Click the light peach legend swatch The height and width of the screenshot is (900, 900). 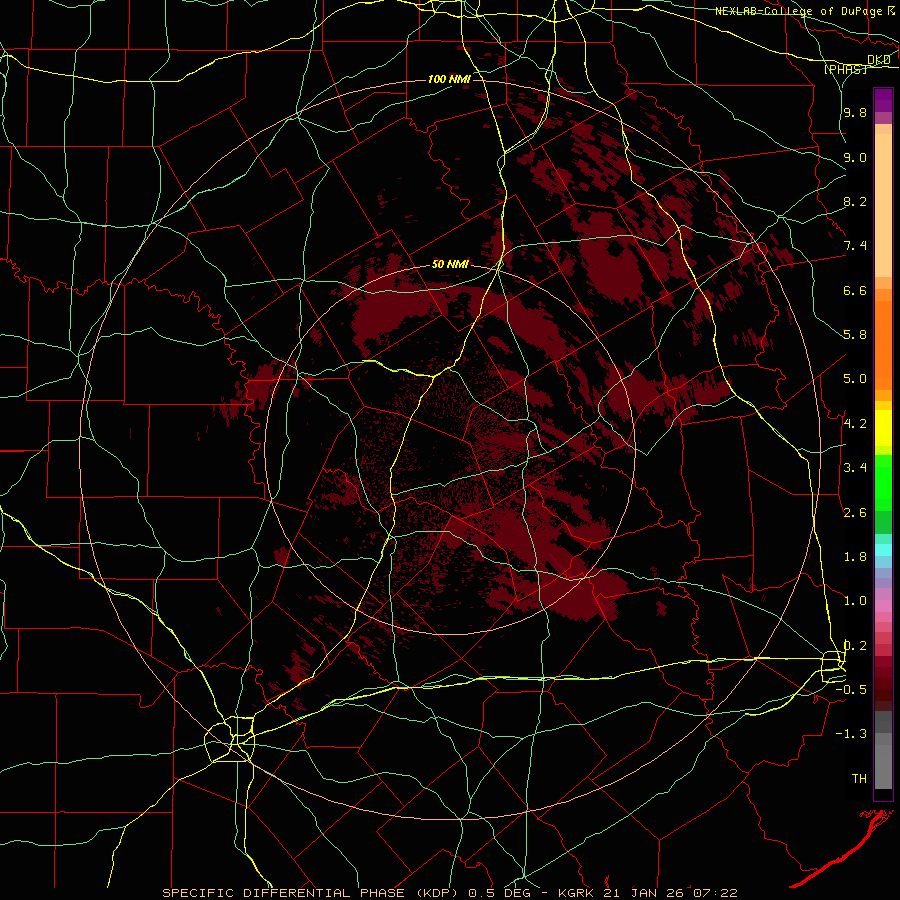click(x=883, y=205)
